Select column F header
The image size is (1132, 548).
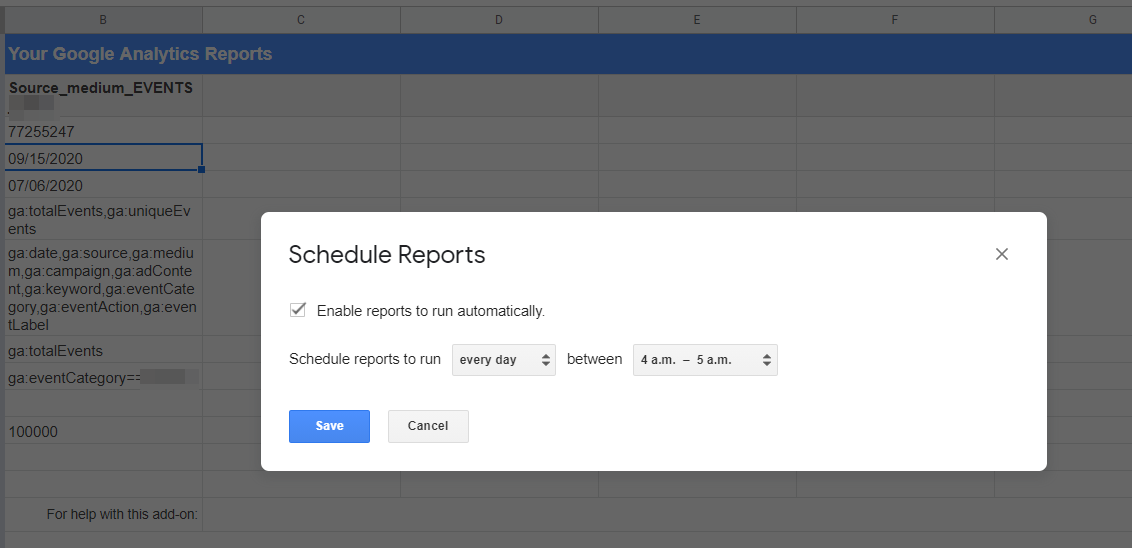point(894,20)
